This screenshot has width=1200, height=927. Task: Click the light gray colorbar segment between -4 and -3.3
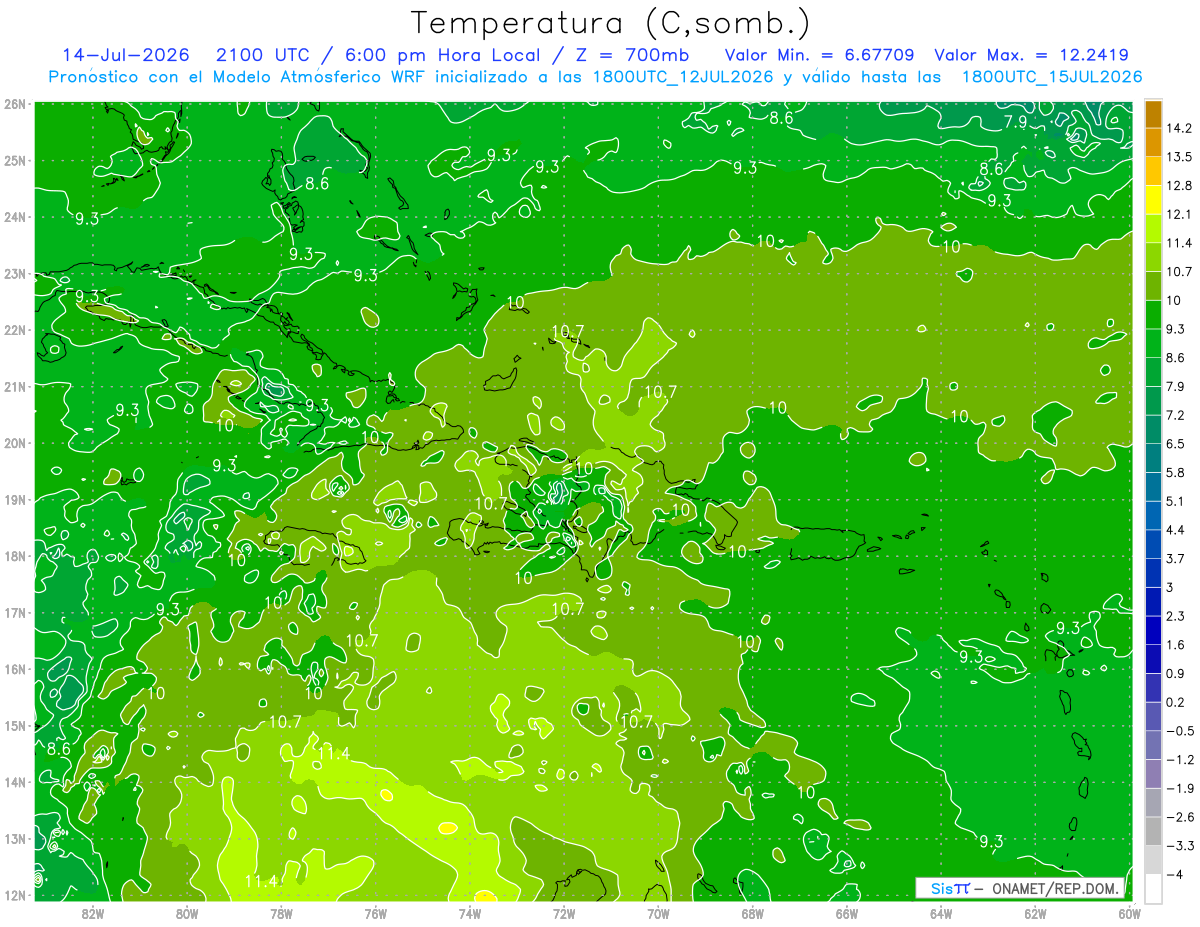[1153, 860]
